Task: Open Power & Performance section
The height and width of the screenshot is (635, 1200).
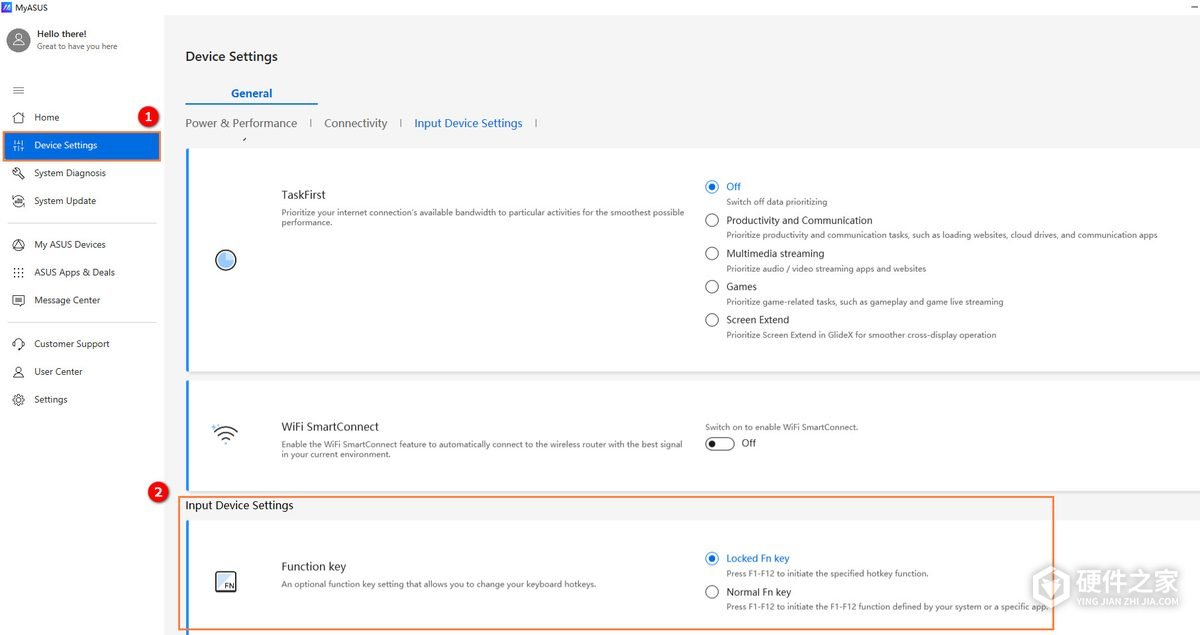Action: click(x=241, y=124)
